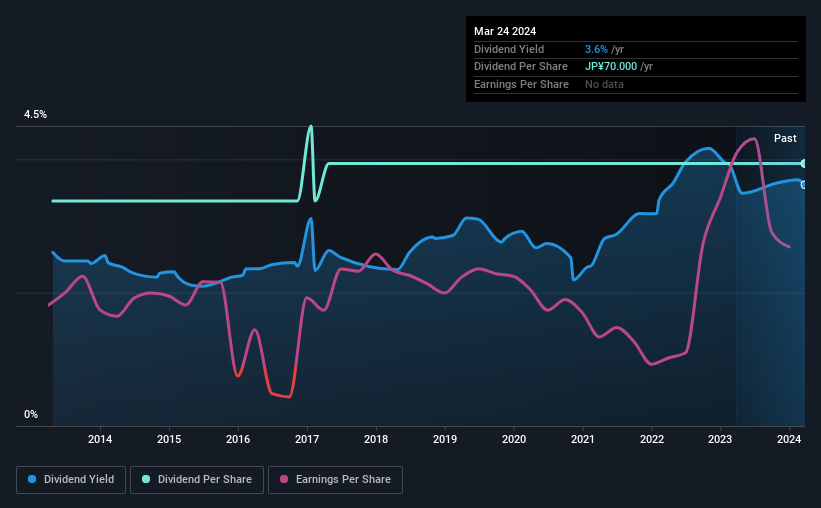The height and width of the screenshot is (508, 821).
Task: Click the teal dividend spike peak near 2017
Action: point(310,126)
